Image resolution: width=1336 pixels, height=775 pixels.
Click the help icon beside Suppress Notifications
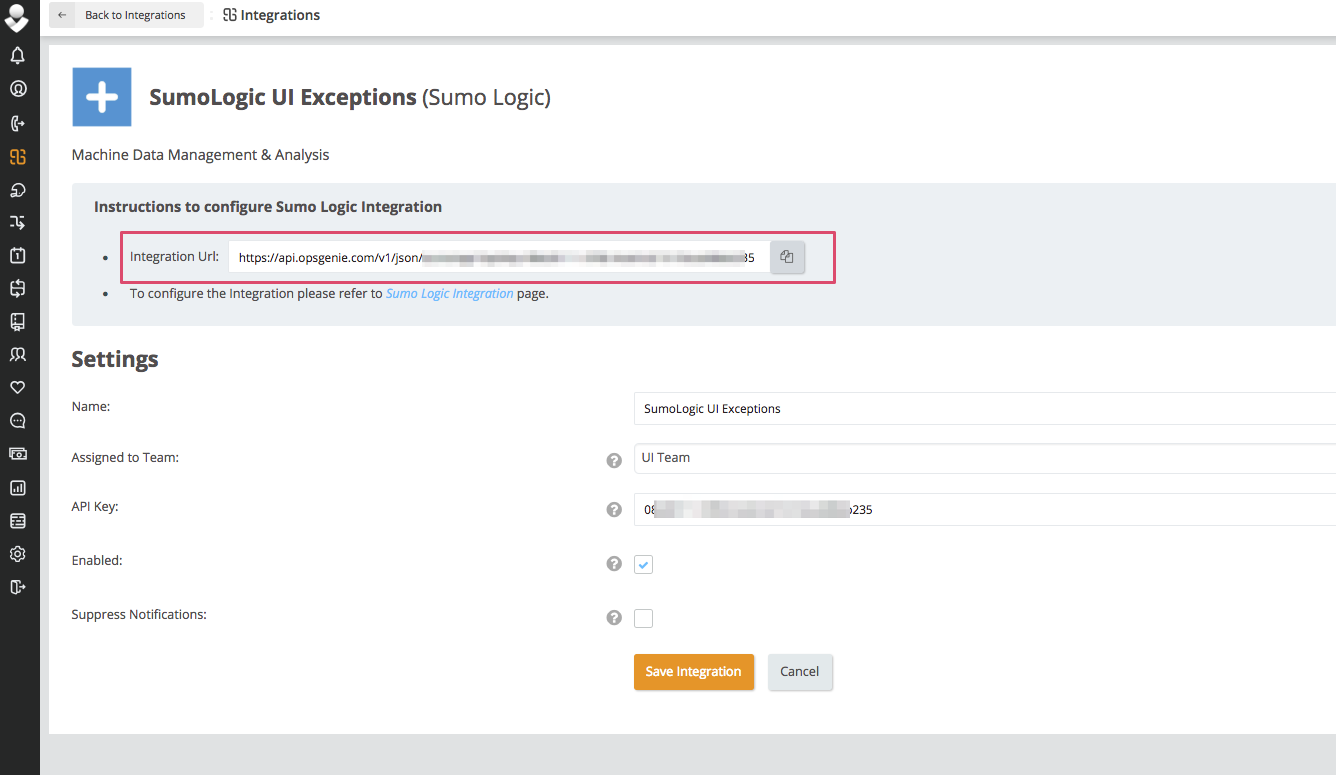(613, 617)
